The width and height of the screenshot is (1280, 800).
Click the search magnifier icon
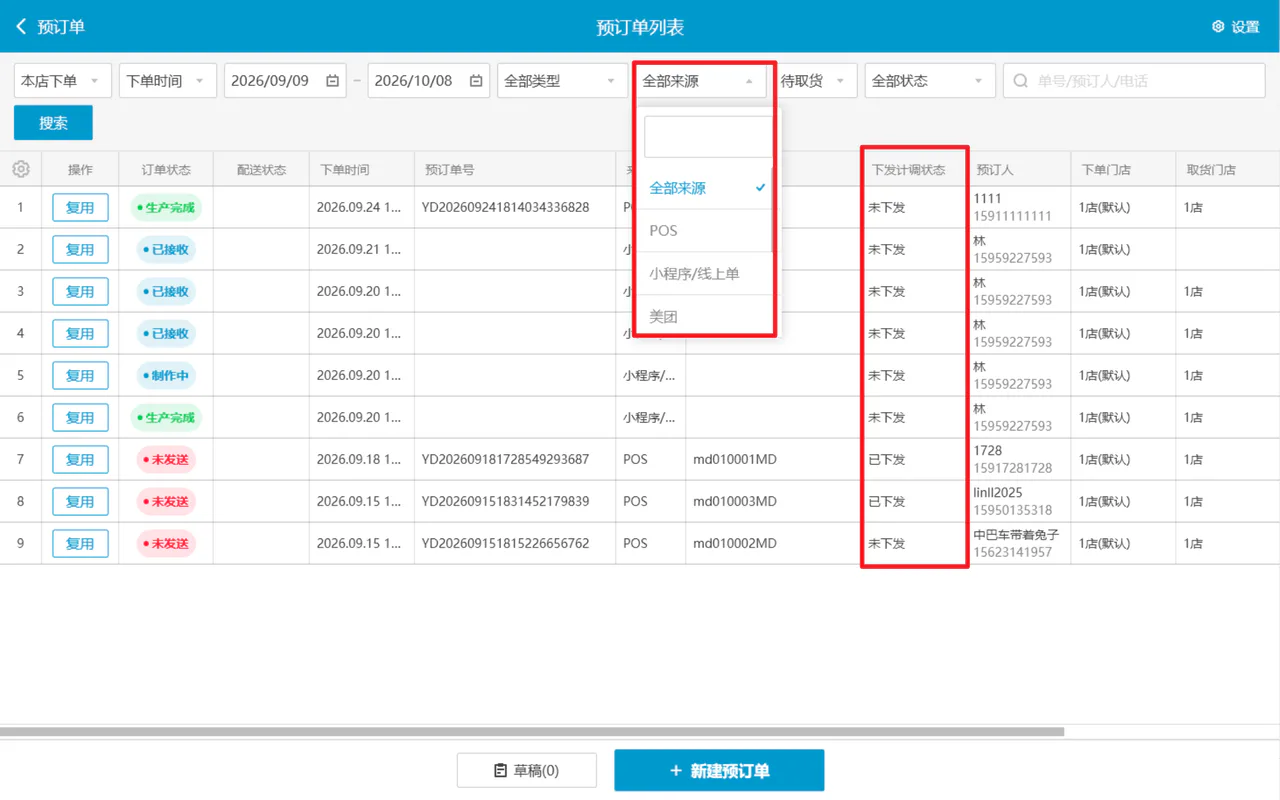[1021, 81]
